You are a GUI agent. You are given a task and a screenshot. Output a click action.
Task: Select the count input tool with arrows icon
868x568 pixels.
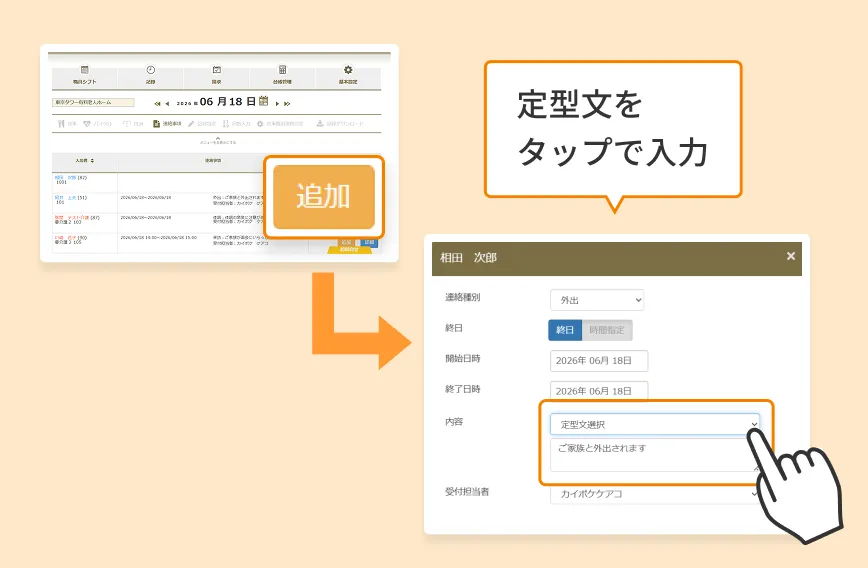pyautogui.click(x=236, y=123)
